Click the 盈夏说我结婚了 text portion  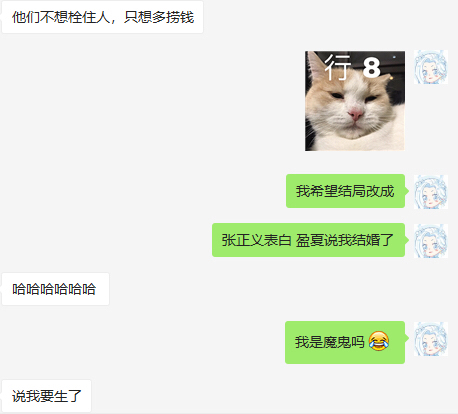tap(345, 240)
